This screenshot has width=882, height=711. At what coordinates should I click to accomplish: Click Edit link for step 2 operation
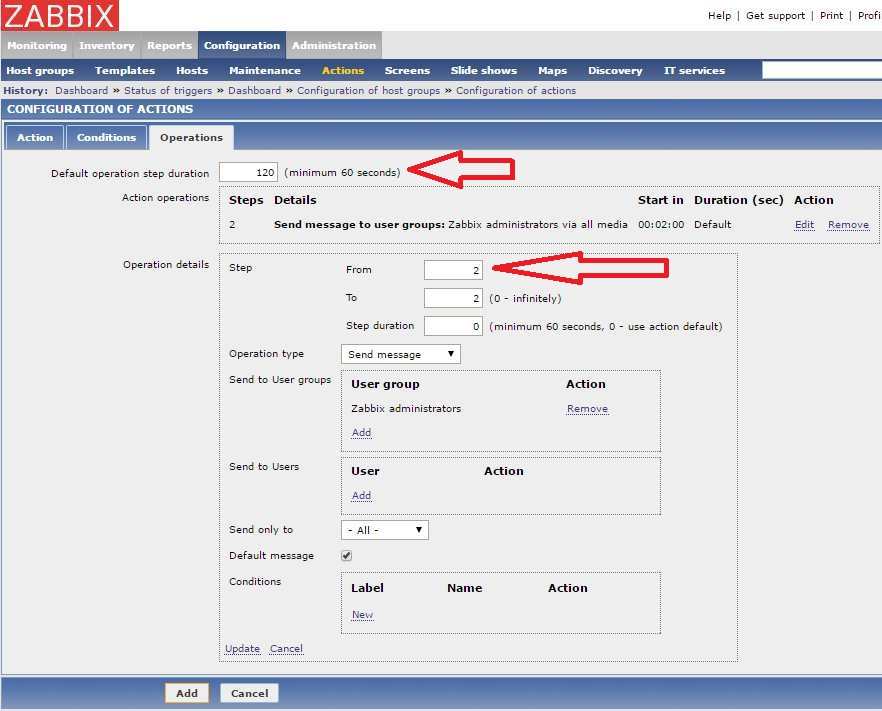click(x=804, y=225)
